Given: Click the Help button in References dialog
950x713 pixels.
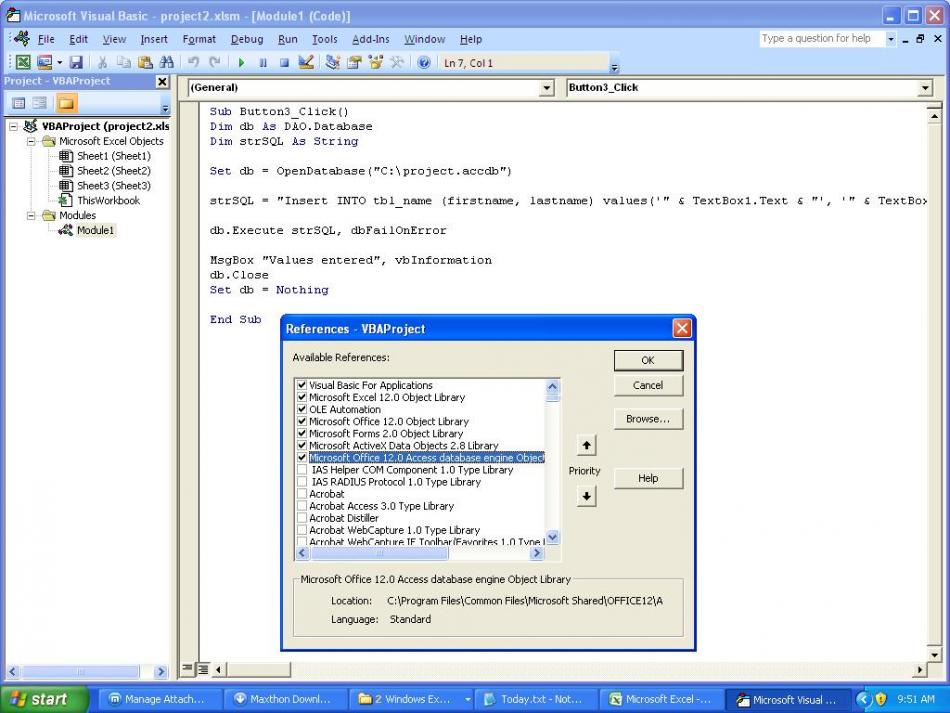Looking at the screenshot, I should pos(648,479).
